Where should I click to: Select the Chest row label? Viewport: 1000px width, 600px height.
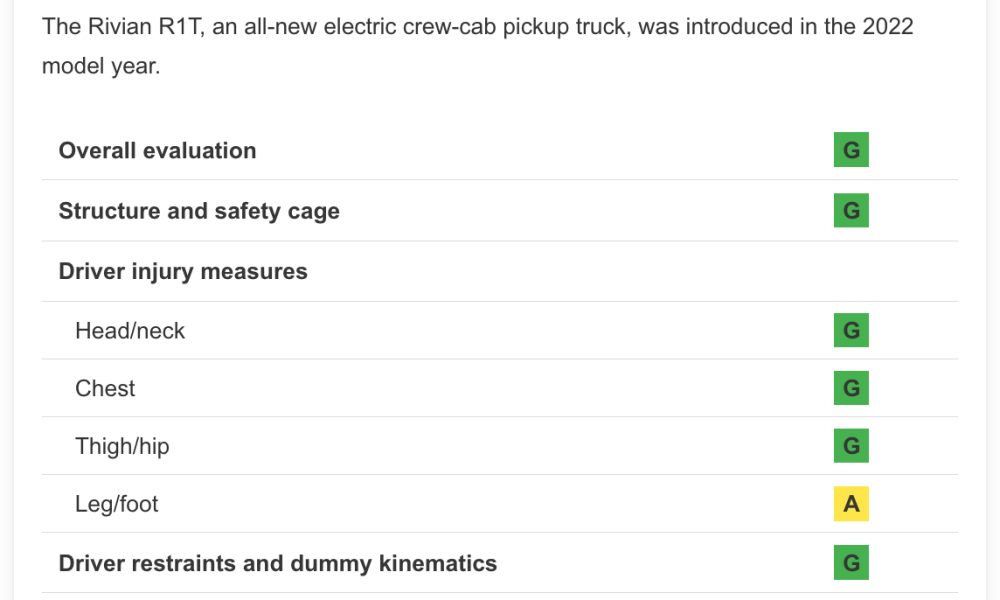coord(105,388)
